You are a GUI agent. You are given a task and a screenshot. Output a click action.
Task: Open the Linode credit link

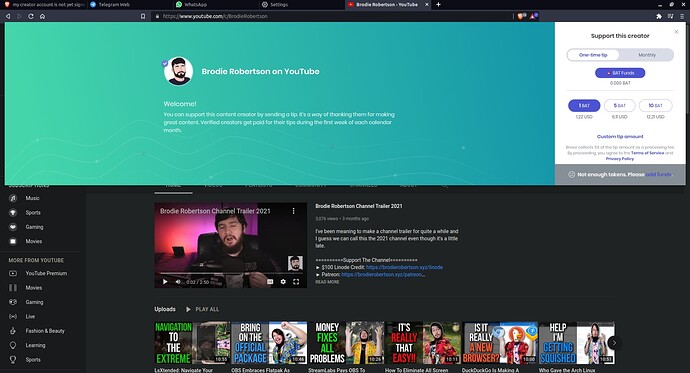click(x=404, y=267)
